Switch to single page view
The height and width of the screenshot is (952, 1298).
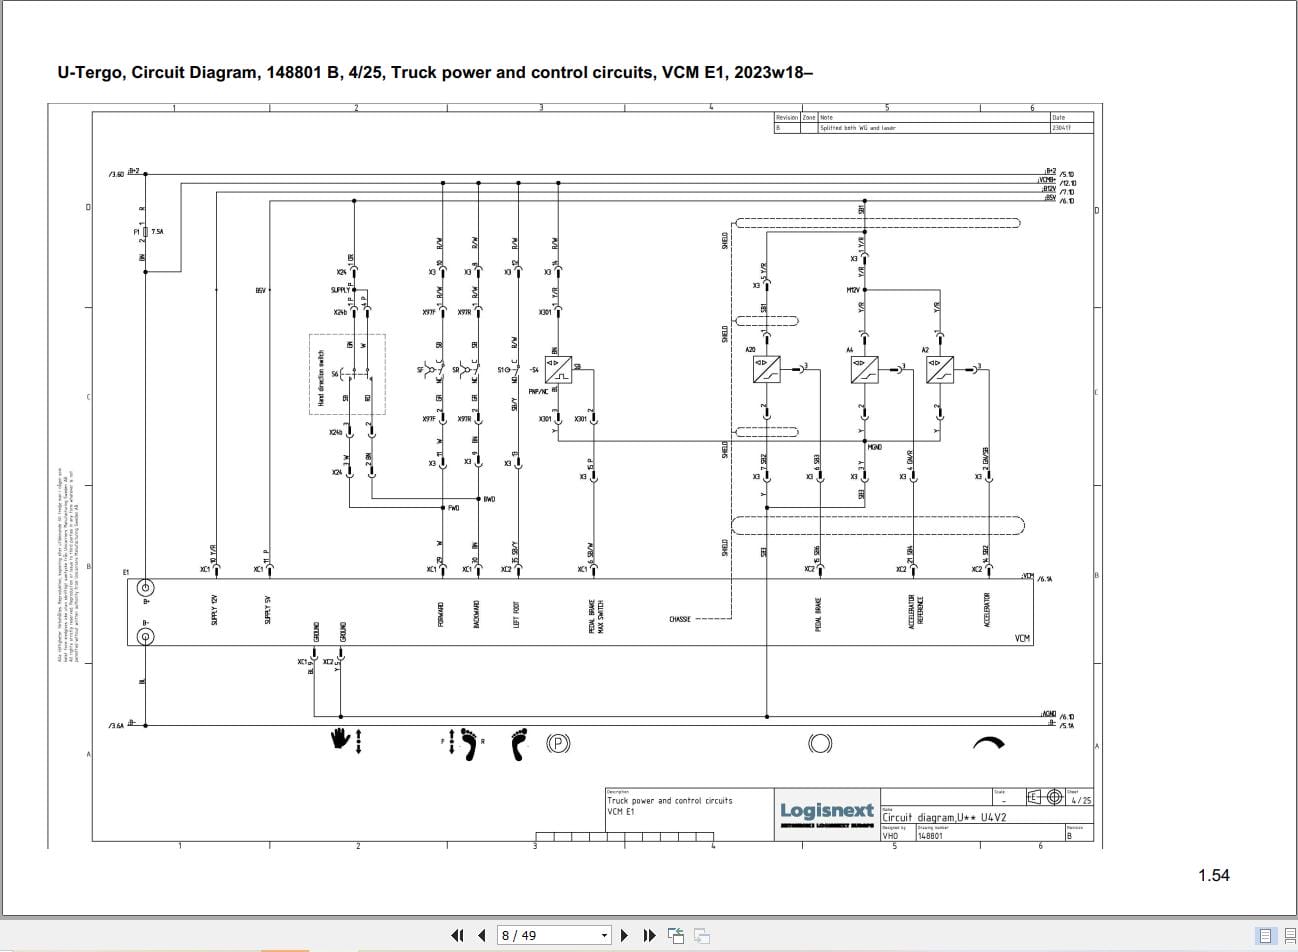click(1265, 936)
